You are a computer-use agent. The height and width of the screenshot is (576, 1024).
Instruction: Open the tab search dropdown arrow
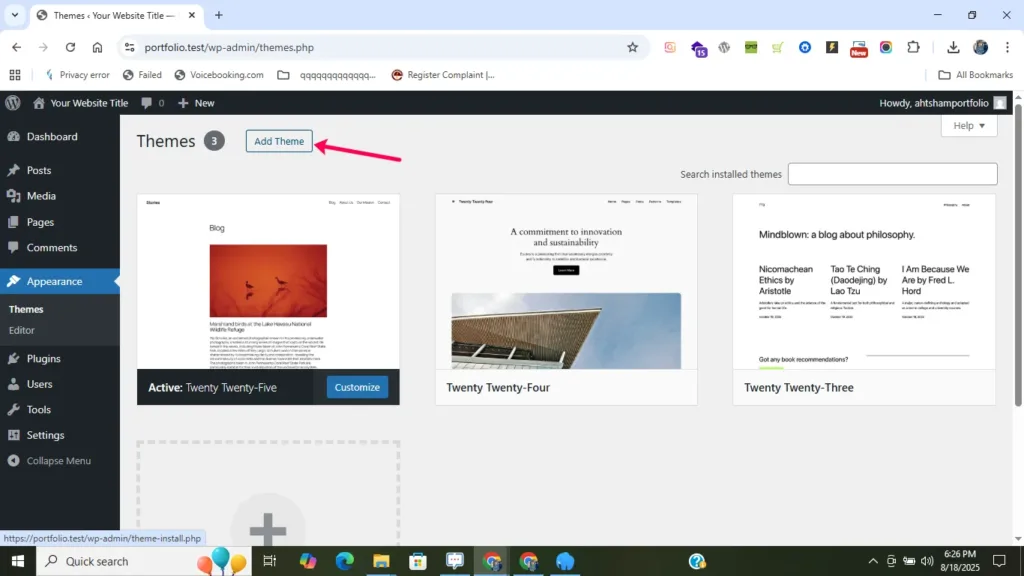point(15,15)
